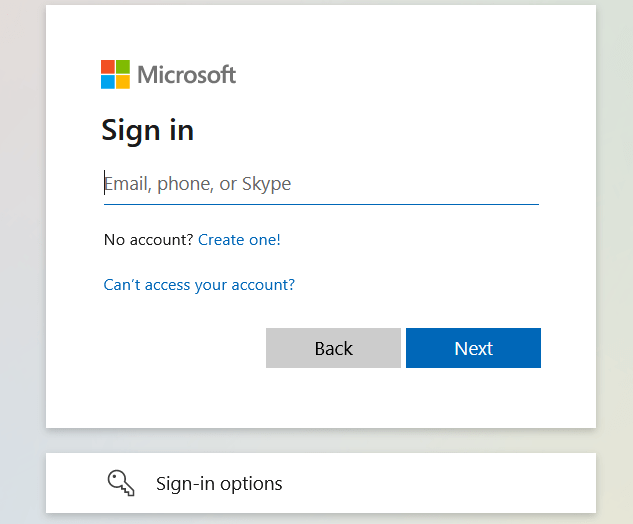Click the Microsoft wordmark text
Image resolution: width=633 pixels, height=524 pixels.
(186, 74)
